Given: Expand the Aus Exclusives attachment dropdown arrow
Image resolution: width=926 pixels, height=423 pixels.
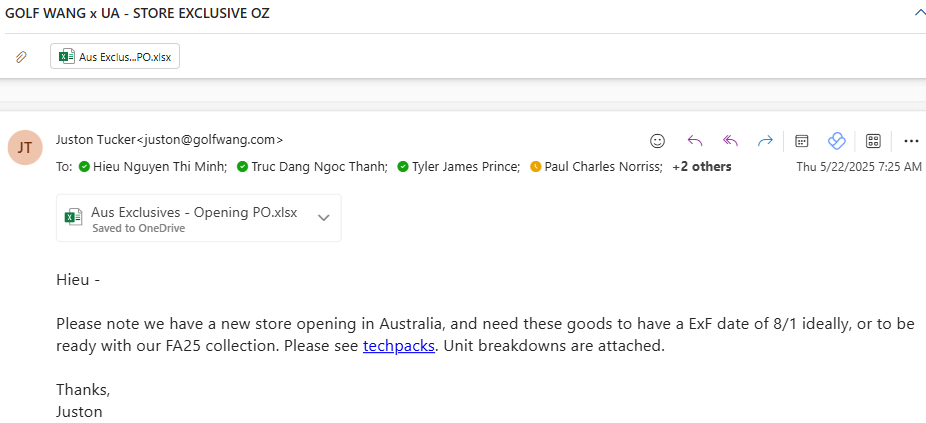Looking at the screenshot, I should coord(324,217).
